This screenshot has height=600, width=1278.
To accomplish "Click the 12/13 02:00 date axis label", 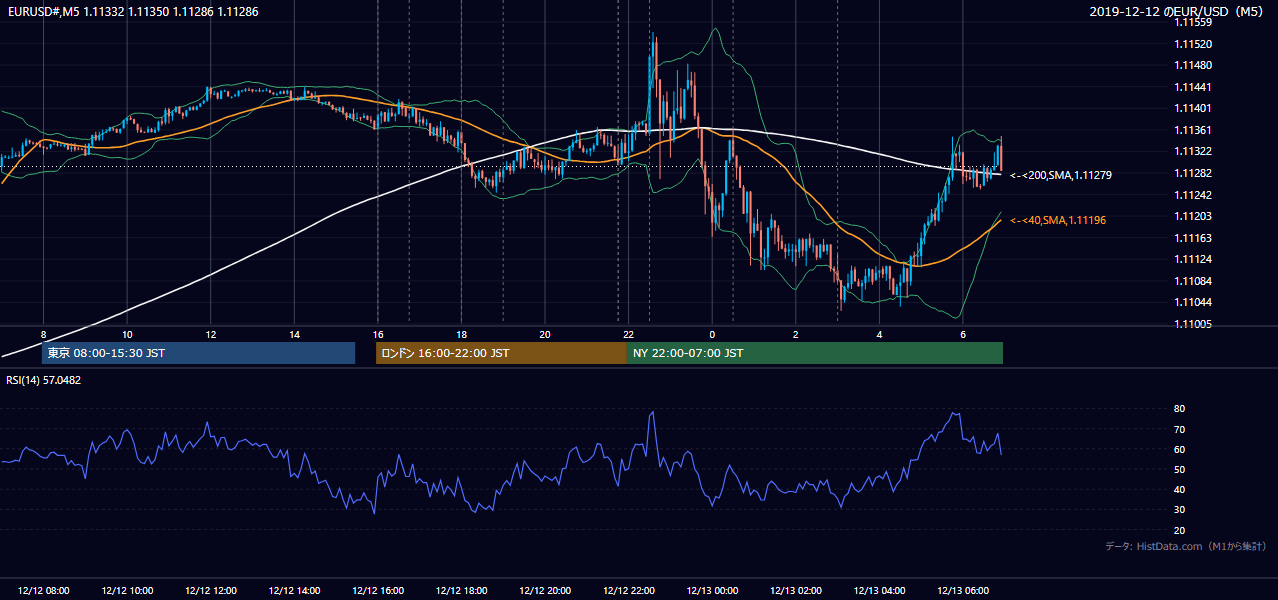I will (795, 591).
